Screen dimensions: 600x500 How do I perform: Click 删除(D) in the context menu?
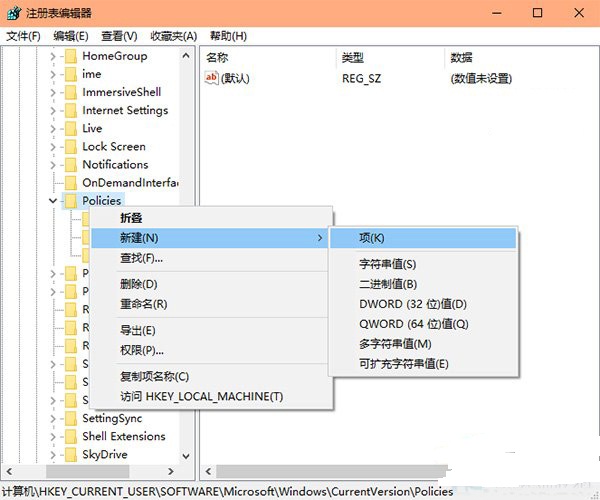point(138,284)
